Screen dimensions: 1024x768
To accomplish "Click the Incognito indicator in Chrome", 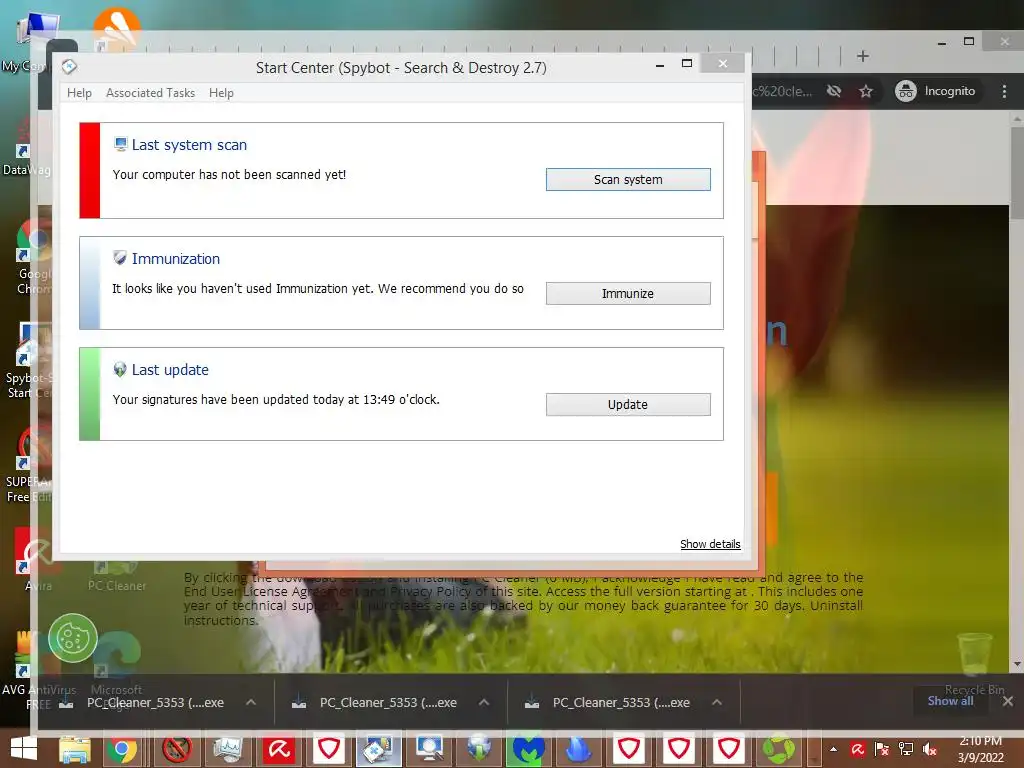I will [x=935, y=91].
